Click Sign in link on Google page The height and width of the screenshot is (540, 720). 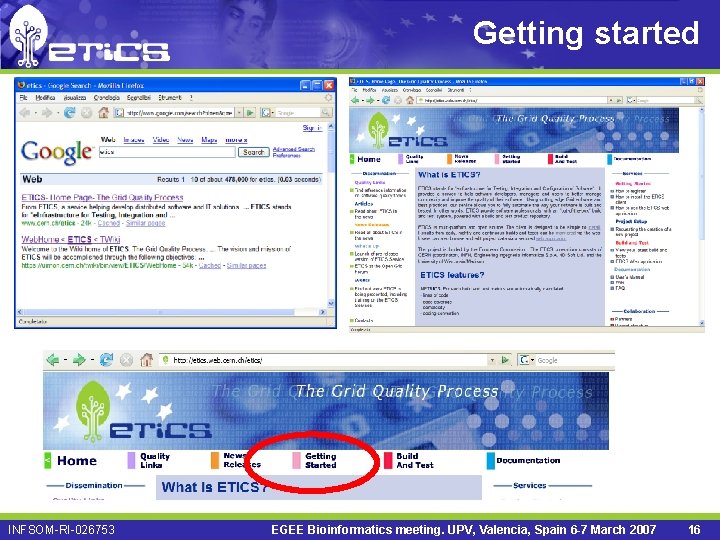click(312, 128)
